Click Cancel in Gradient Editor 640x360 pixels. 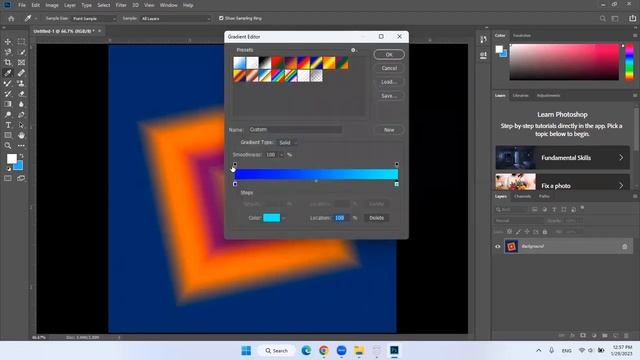click(389, 68)
